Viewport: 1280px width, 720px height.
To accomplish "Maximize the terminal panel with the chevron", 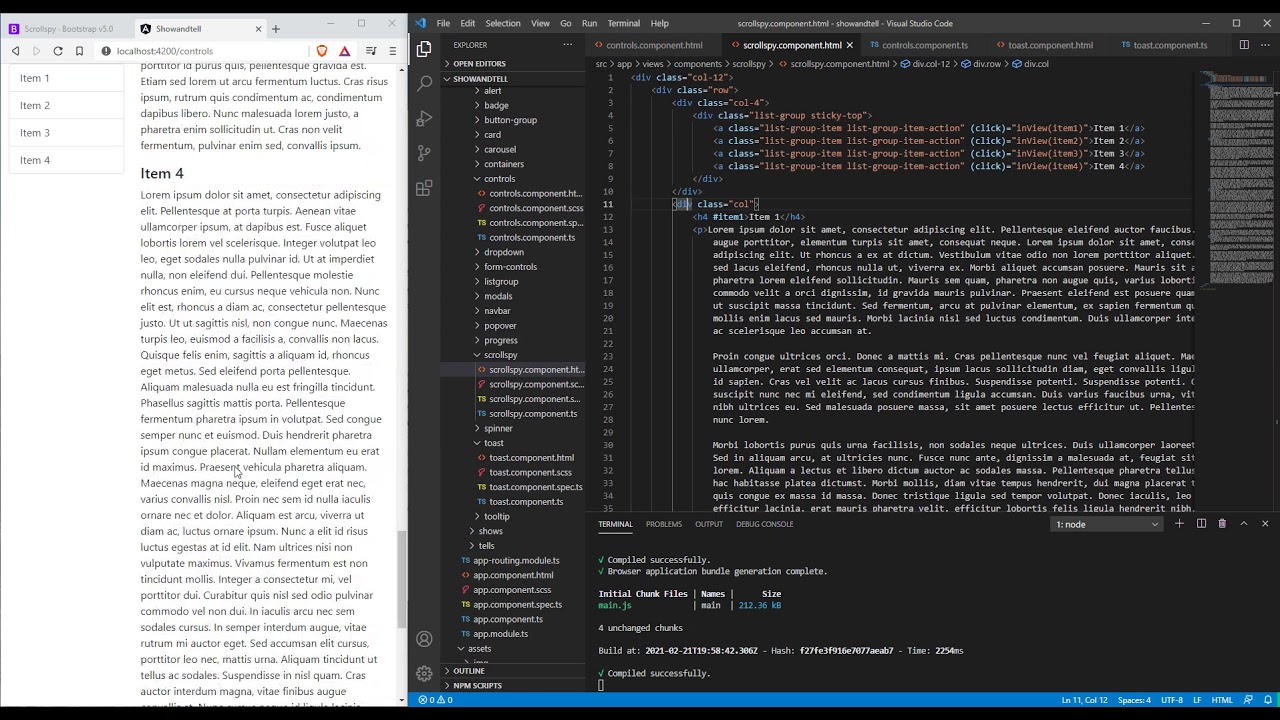I will coord(1244,523).
